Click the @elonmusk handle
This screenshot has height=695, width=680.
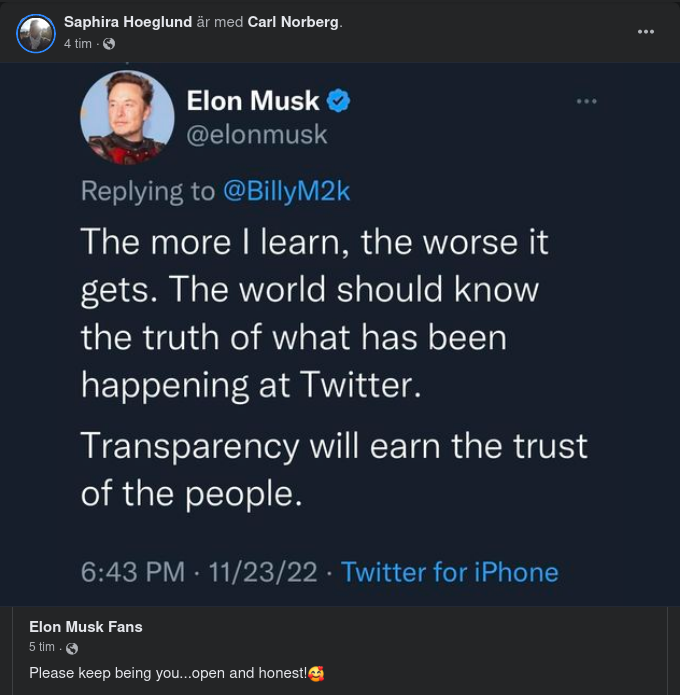click(257, 134)
